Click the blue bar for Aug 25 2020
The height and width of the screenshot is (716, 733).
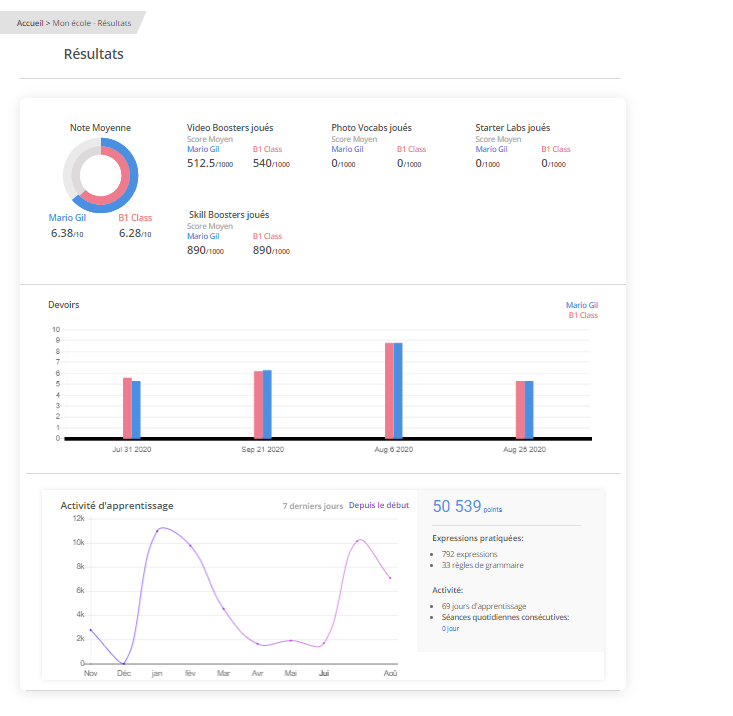coord(529,410)
